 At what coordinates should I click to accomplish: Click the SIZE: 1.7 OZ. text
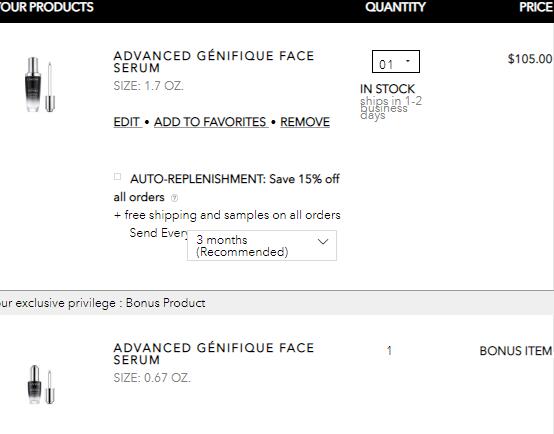coord(148,86)
